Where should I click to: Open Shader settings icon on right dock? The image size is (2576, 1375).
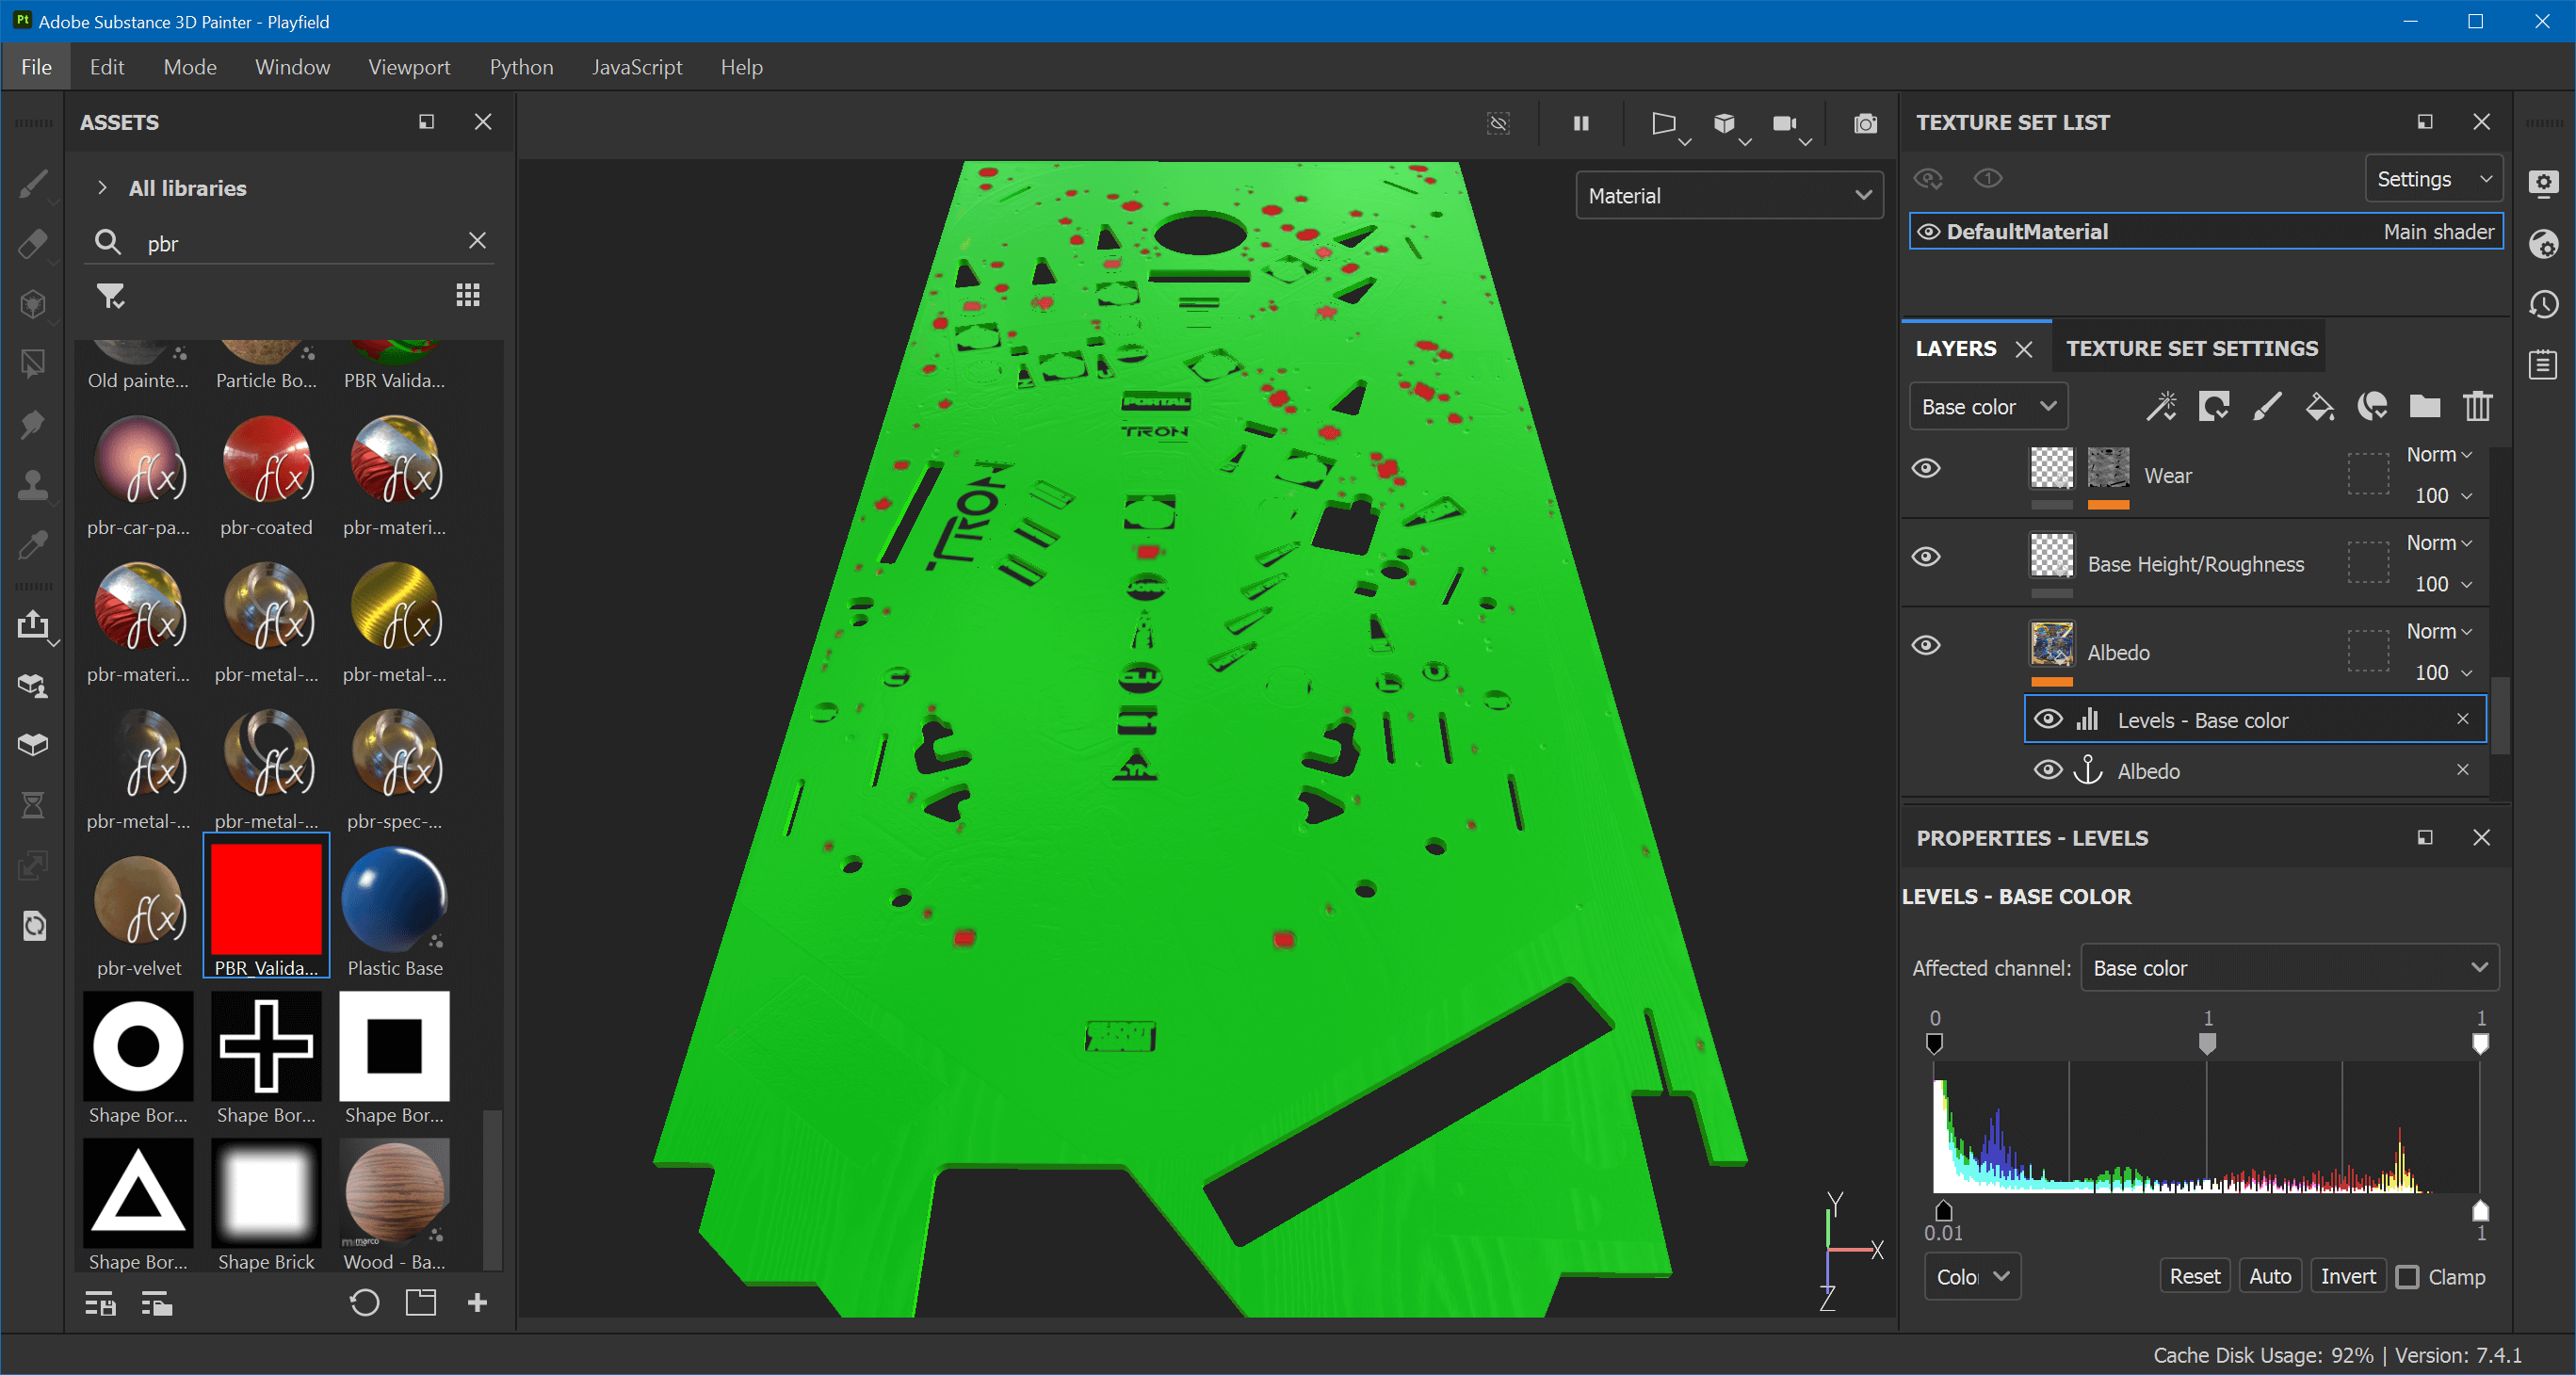2544,244
